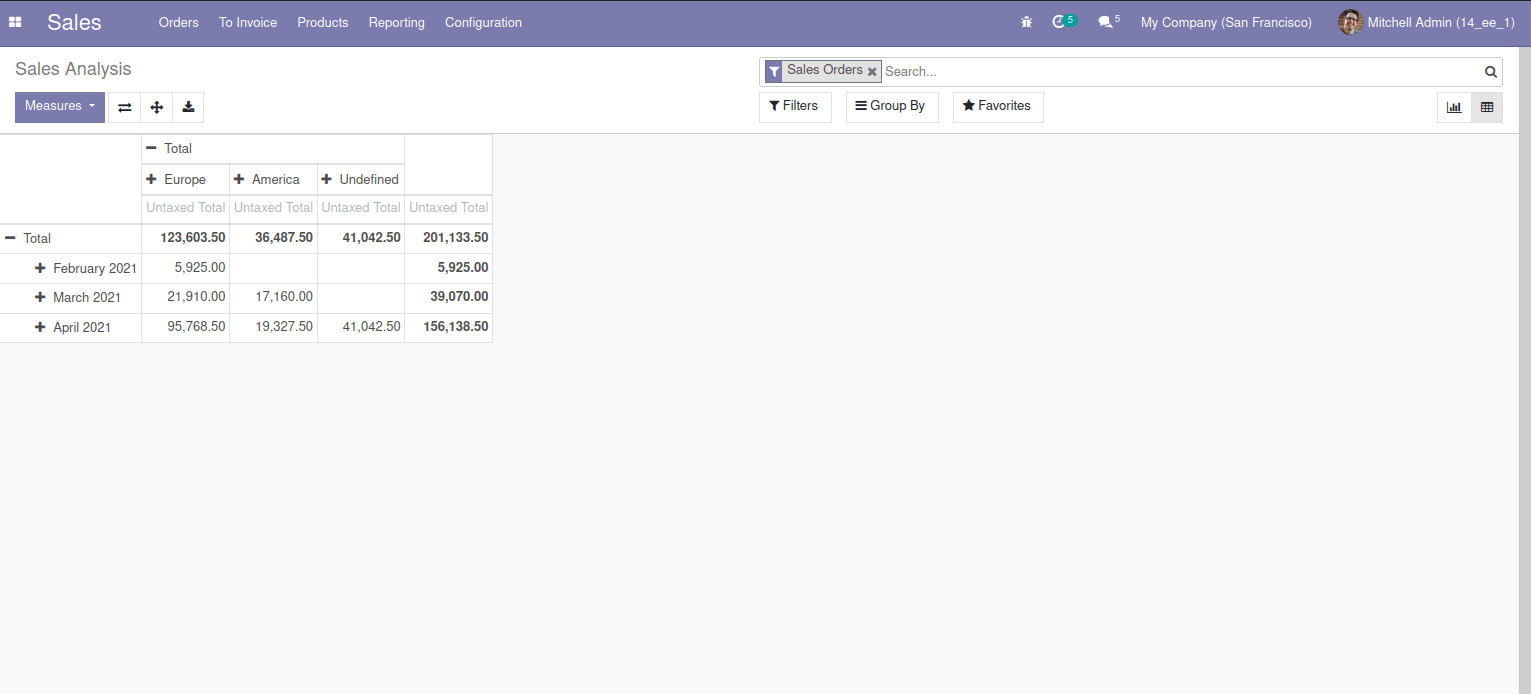Viewport: 1531px width, 694px height.
Task: Open the apps menu grid
Action: [15, 21]
